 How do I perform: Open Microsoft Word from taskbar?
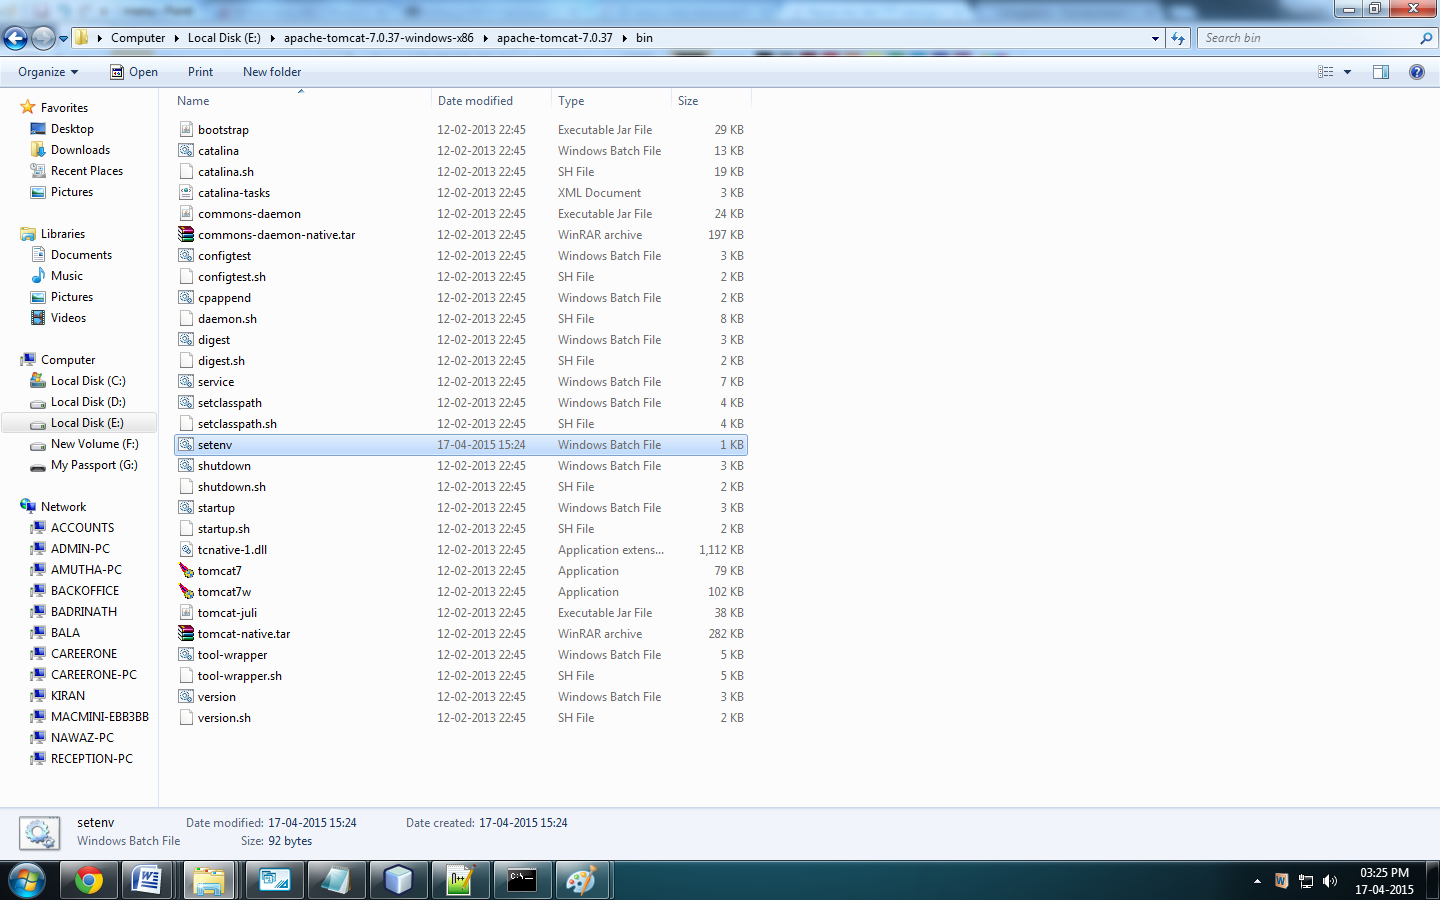(147, 881)
